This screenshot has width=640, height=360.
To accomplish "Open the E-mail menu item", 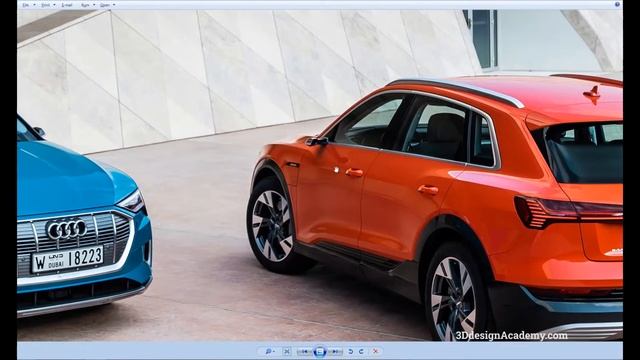I will pos(67,5).
